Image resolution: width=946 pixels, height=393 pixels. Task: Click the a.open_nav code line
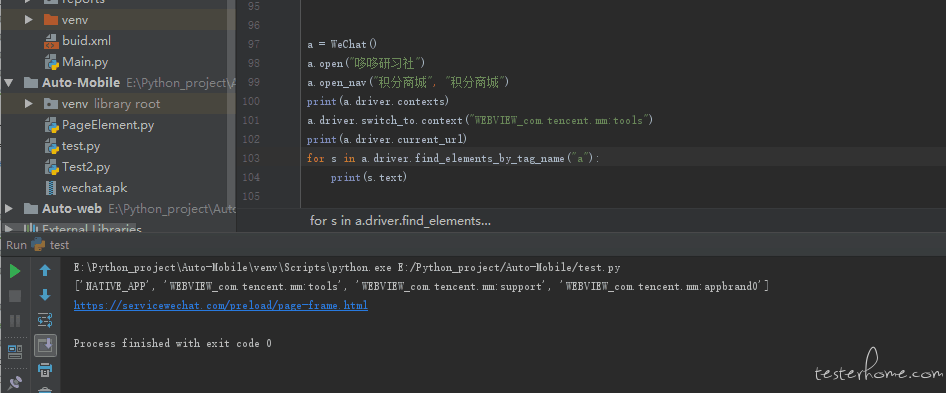tap(408, 83)
